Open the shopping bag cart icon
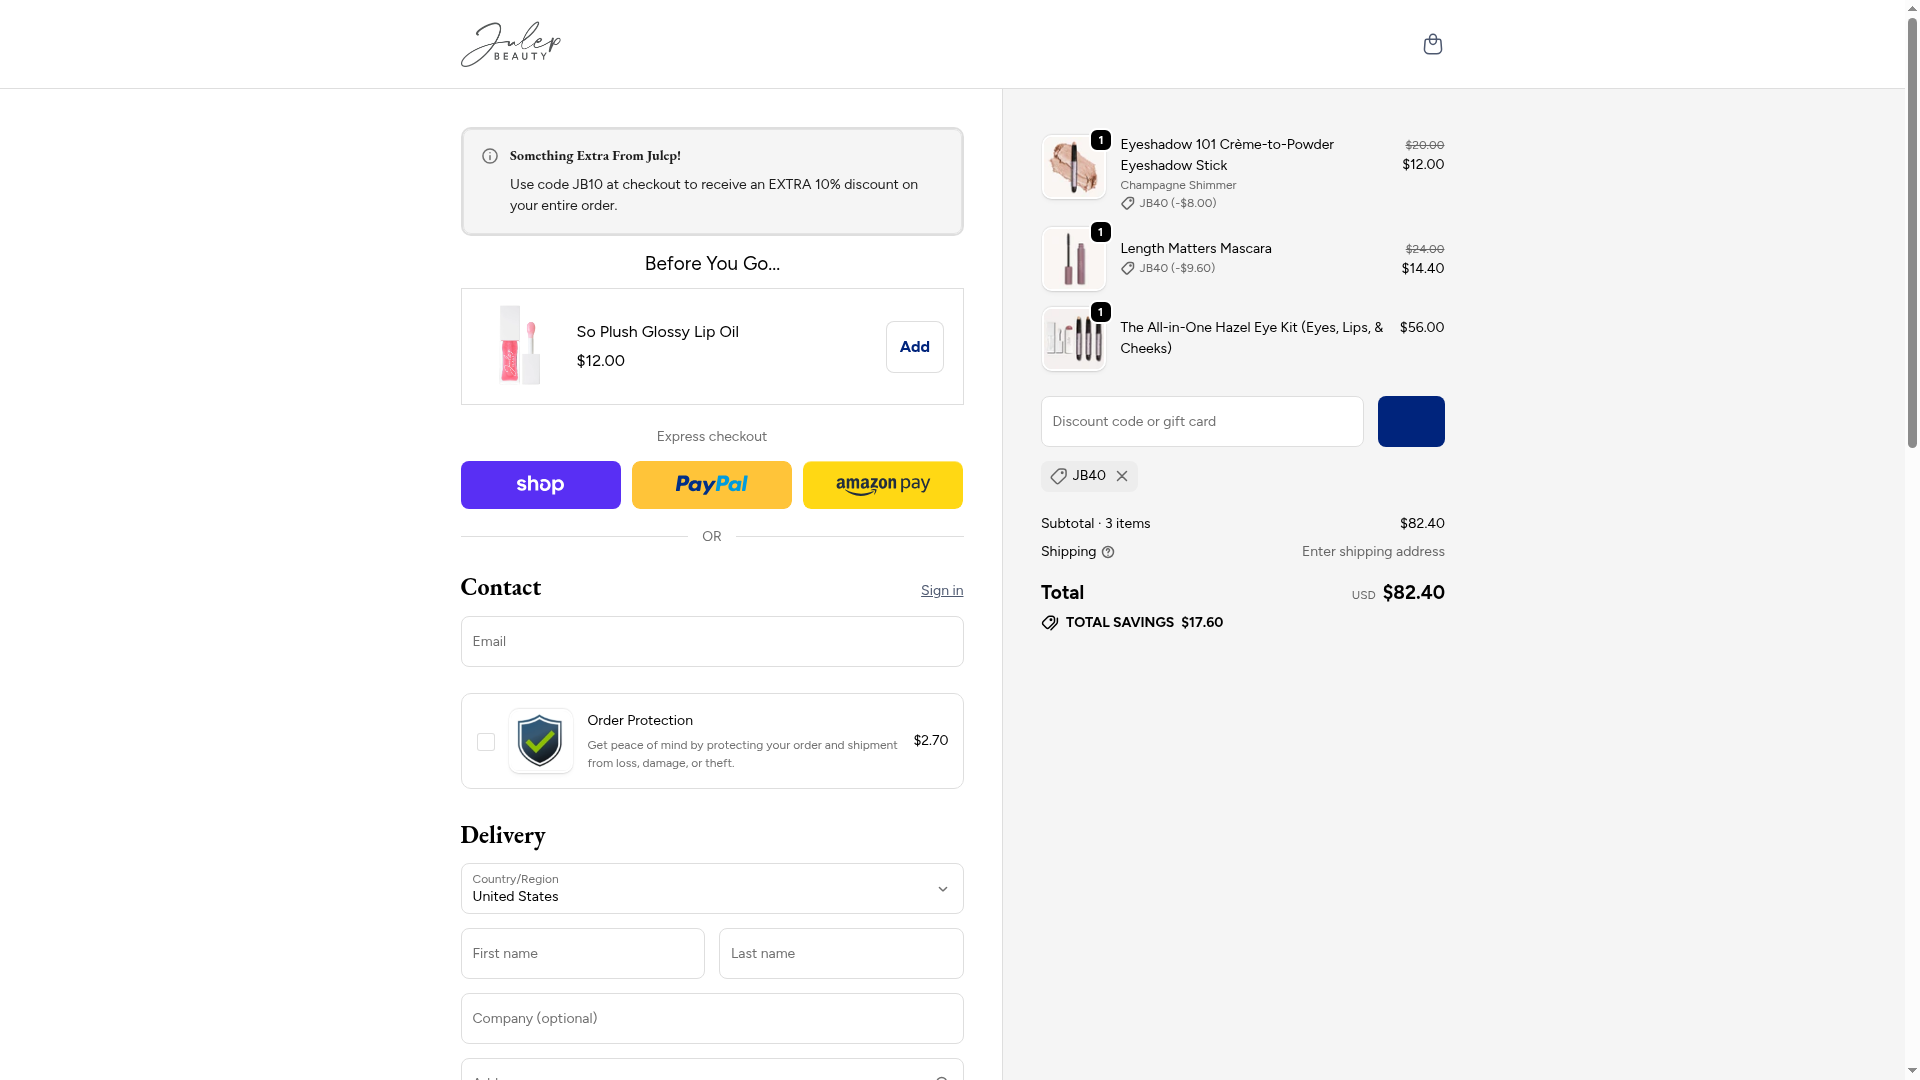Screen dimensions: 1920x1080 coord(1432,44)
